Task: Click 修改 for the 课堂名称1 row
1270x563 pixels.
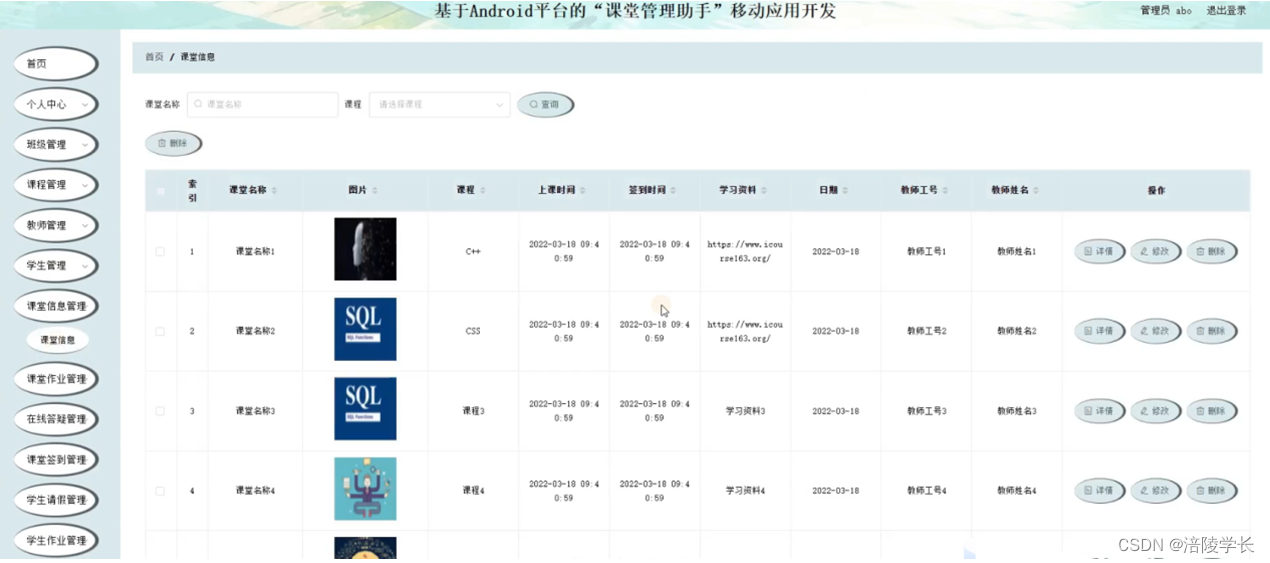Action: (1155, 252)
